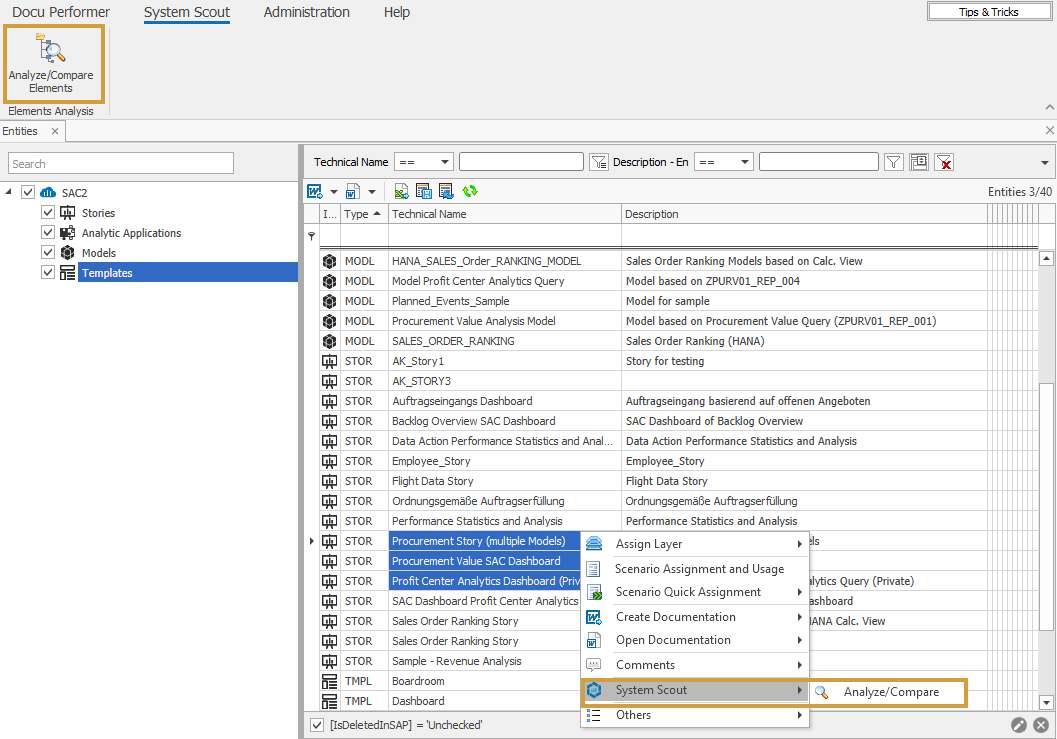Refresh the entities list
Image resolution: width=1057 pixels, height=739 pixels.
pyautogui.click(x=468, y=191)
